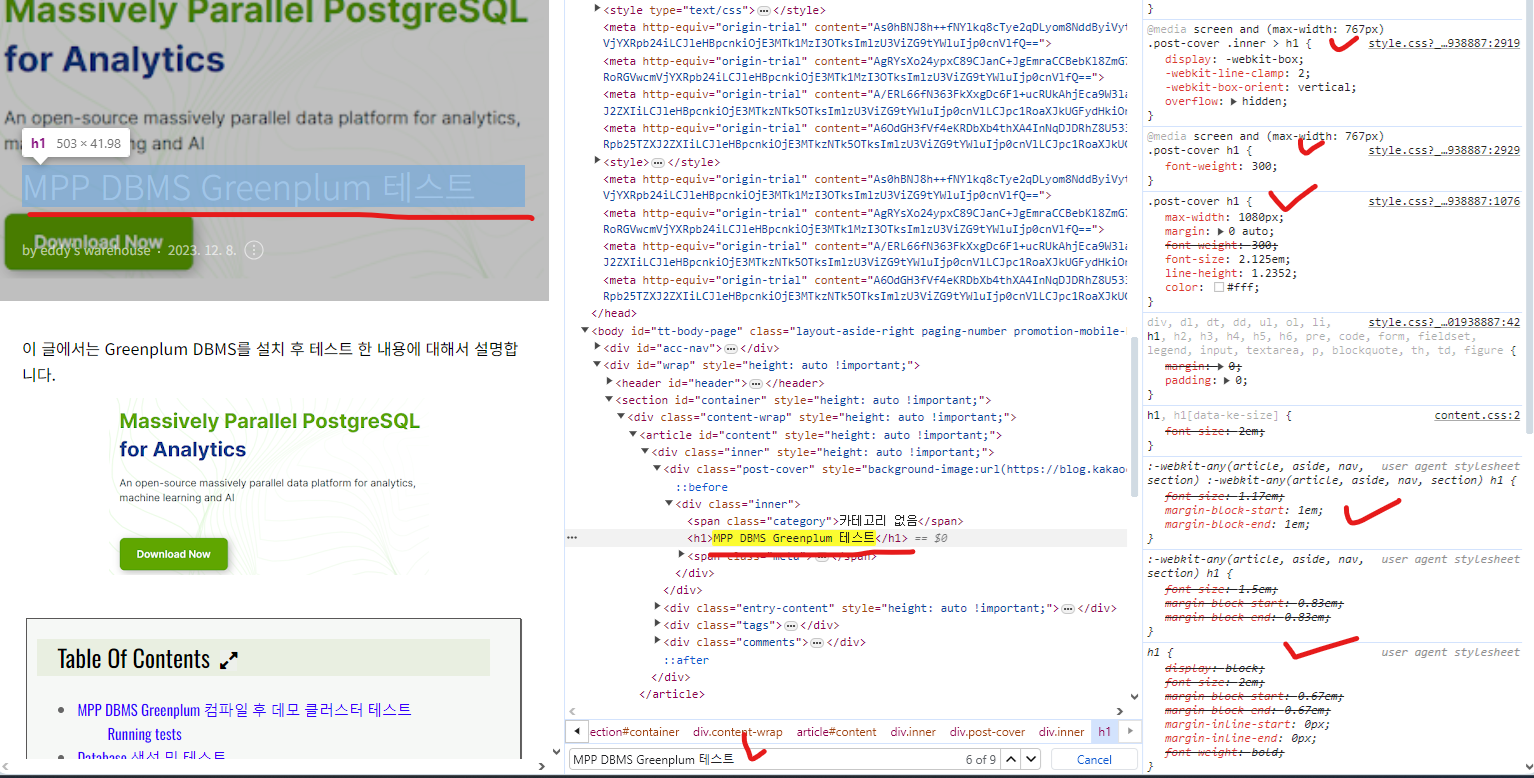The height and width of the screenshot is (778, 1534).
Task: Expand collapsed ellipsis of div#acc-nav
Action: coord(731,348)
